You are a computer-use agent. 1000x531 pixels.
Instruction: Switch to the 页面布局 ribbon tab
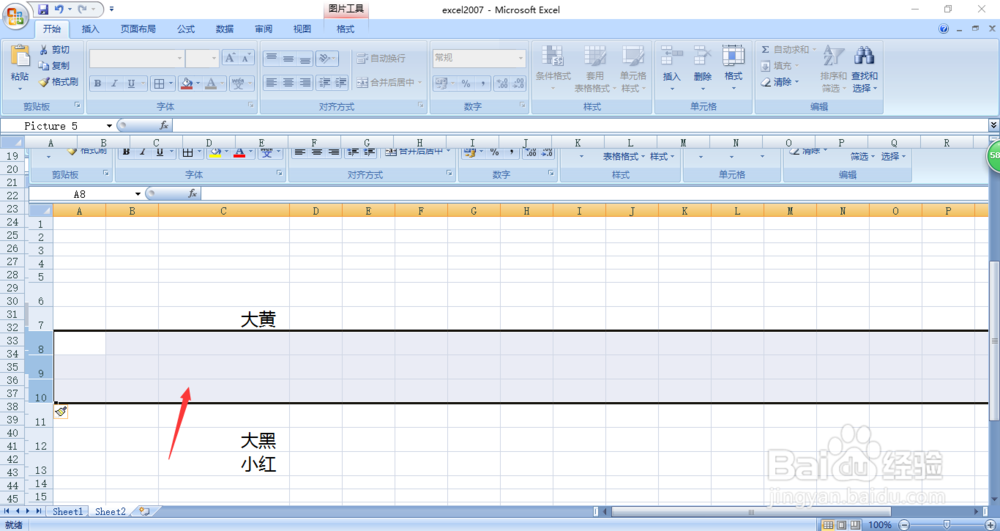pos(138,29)
